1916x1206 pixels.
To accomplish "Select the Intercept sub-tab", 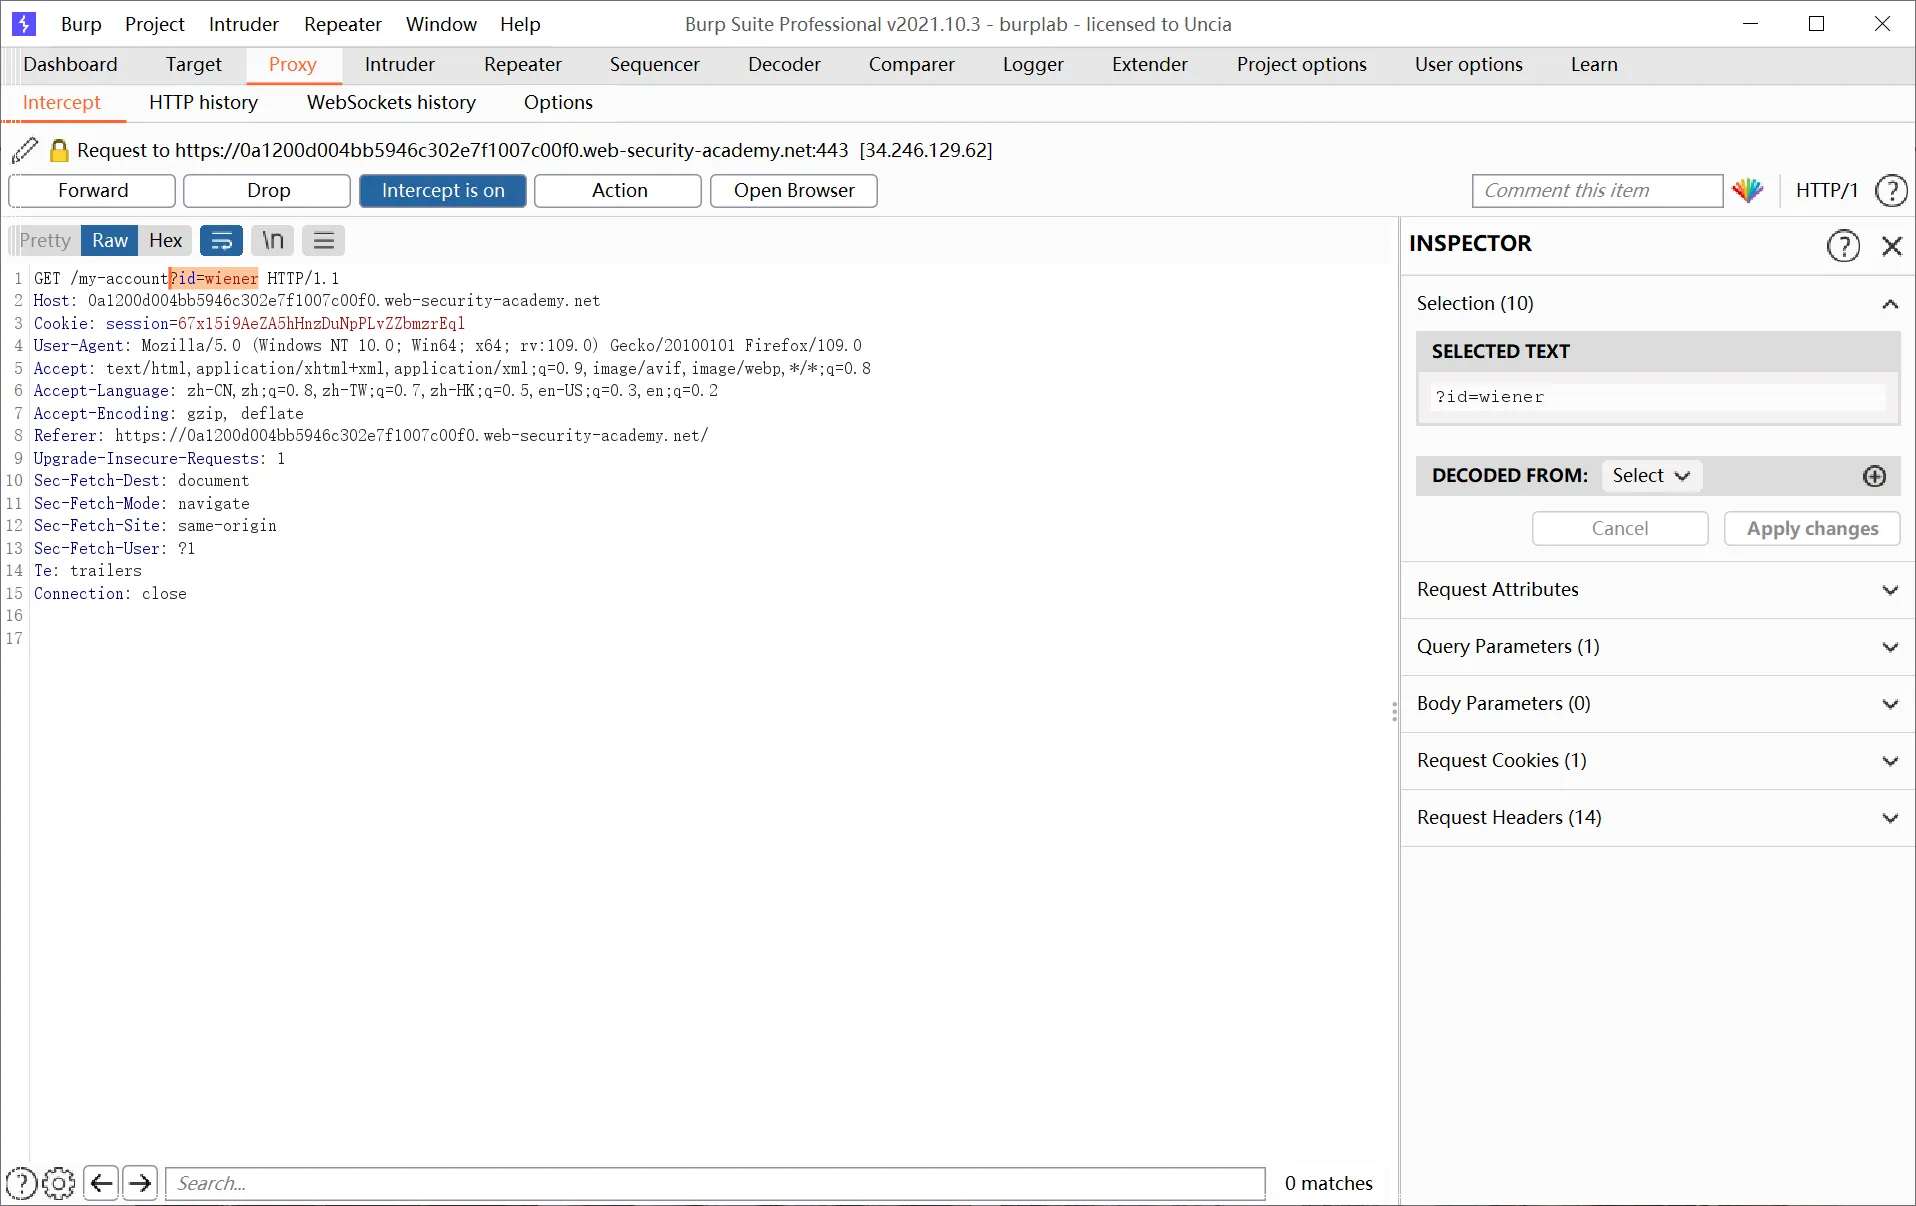I will pos(62,102).
